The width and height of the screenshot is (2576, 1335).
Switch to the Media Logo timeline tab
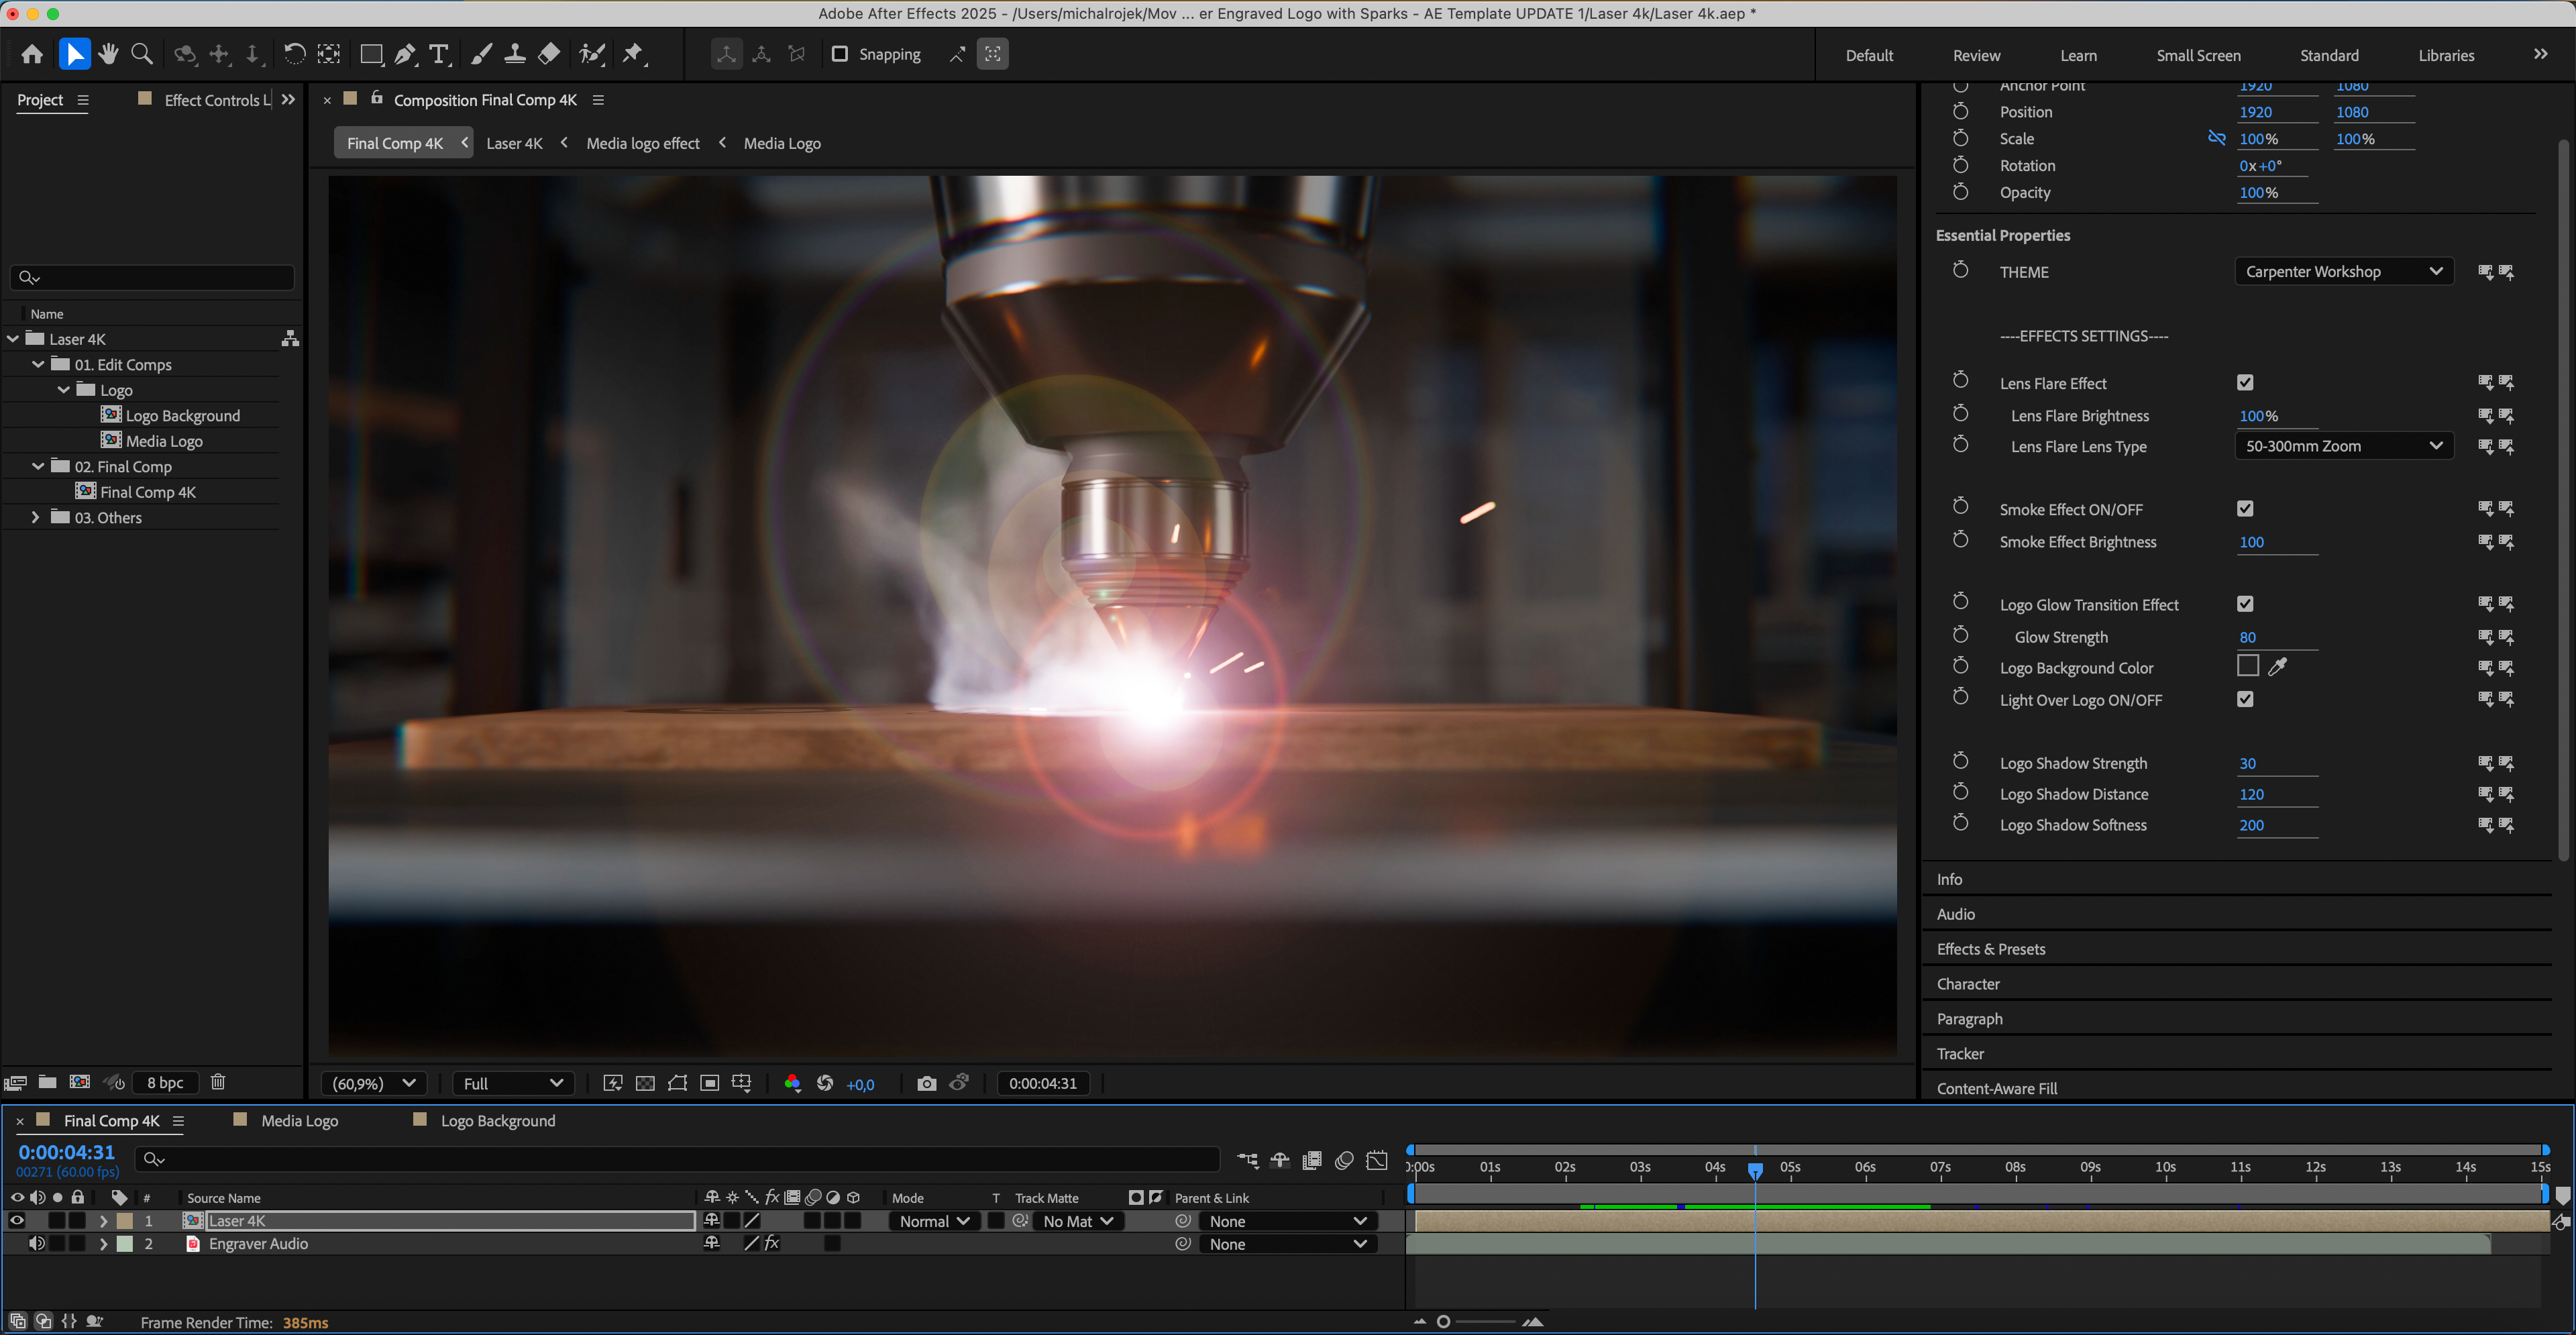click(299, 1121)
